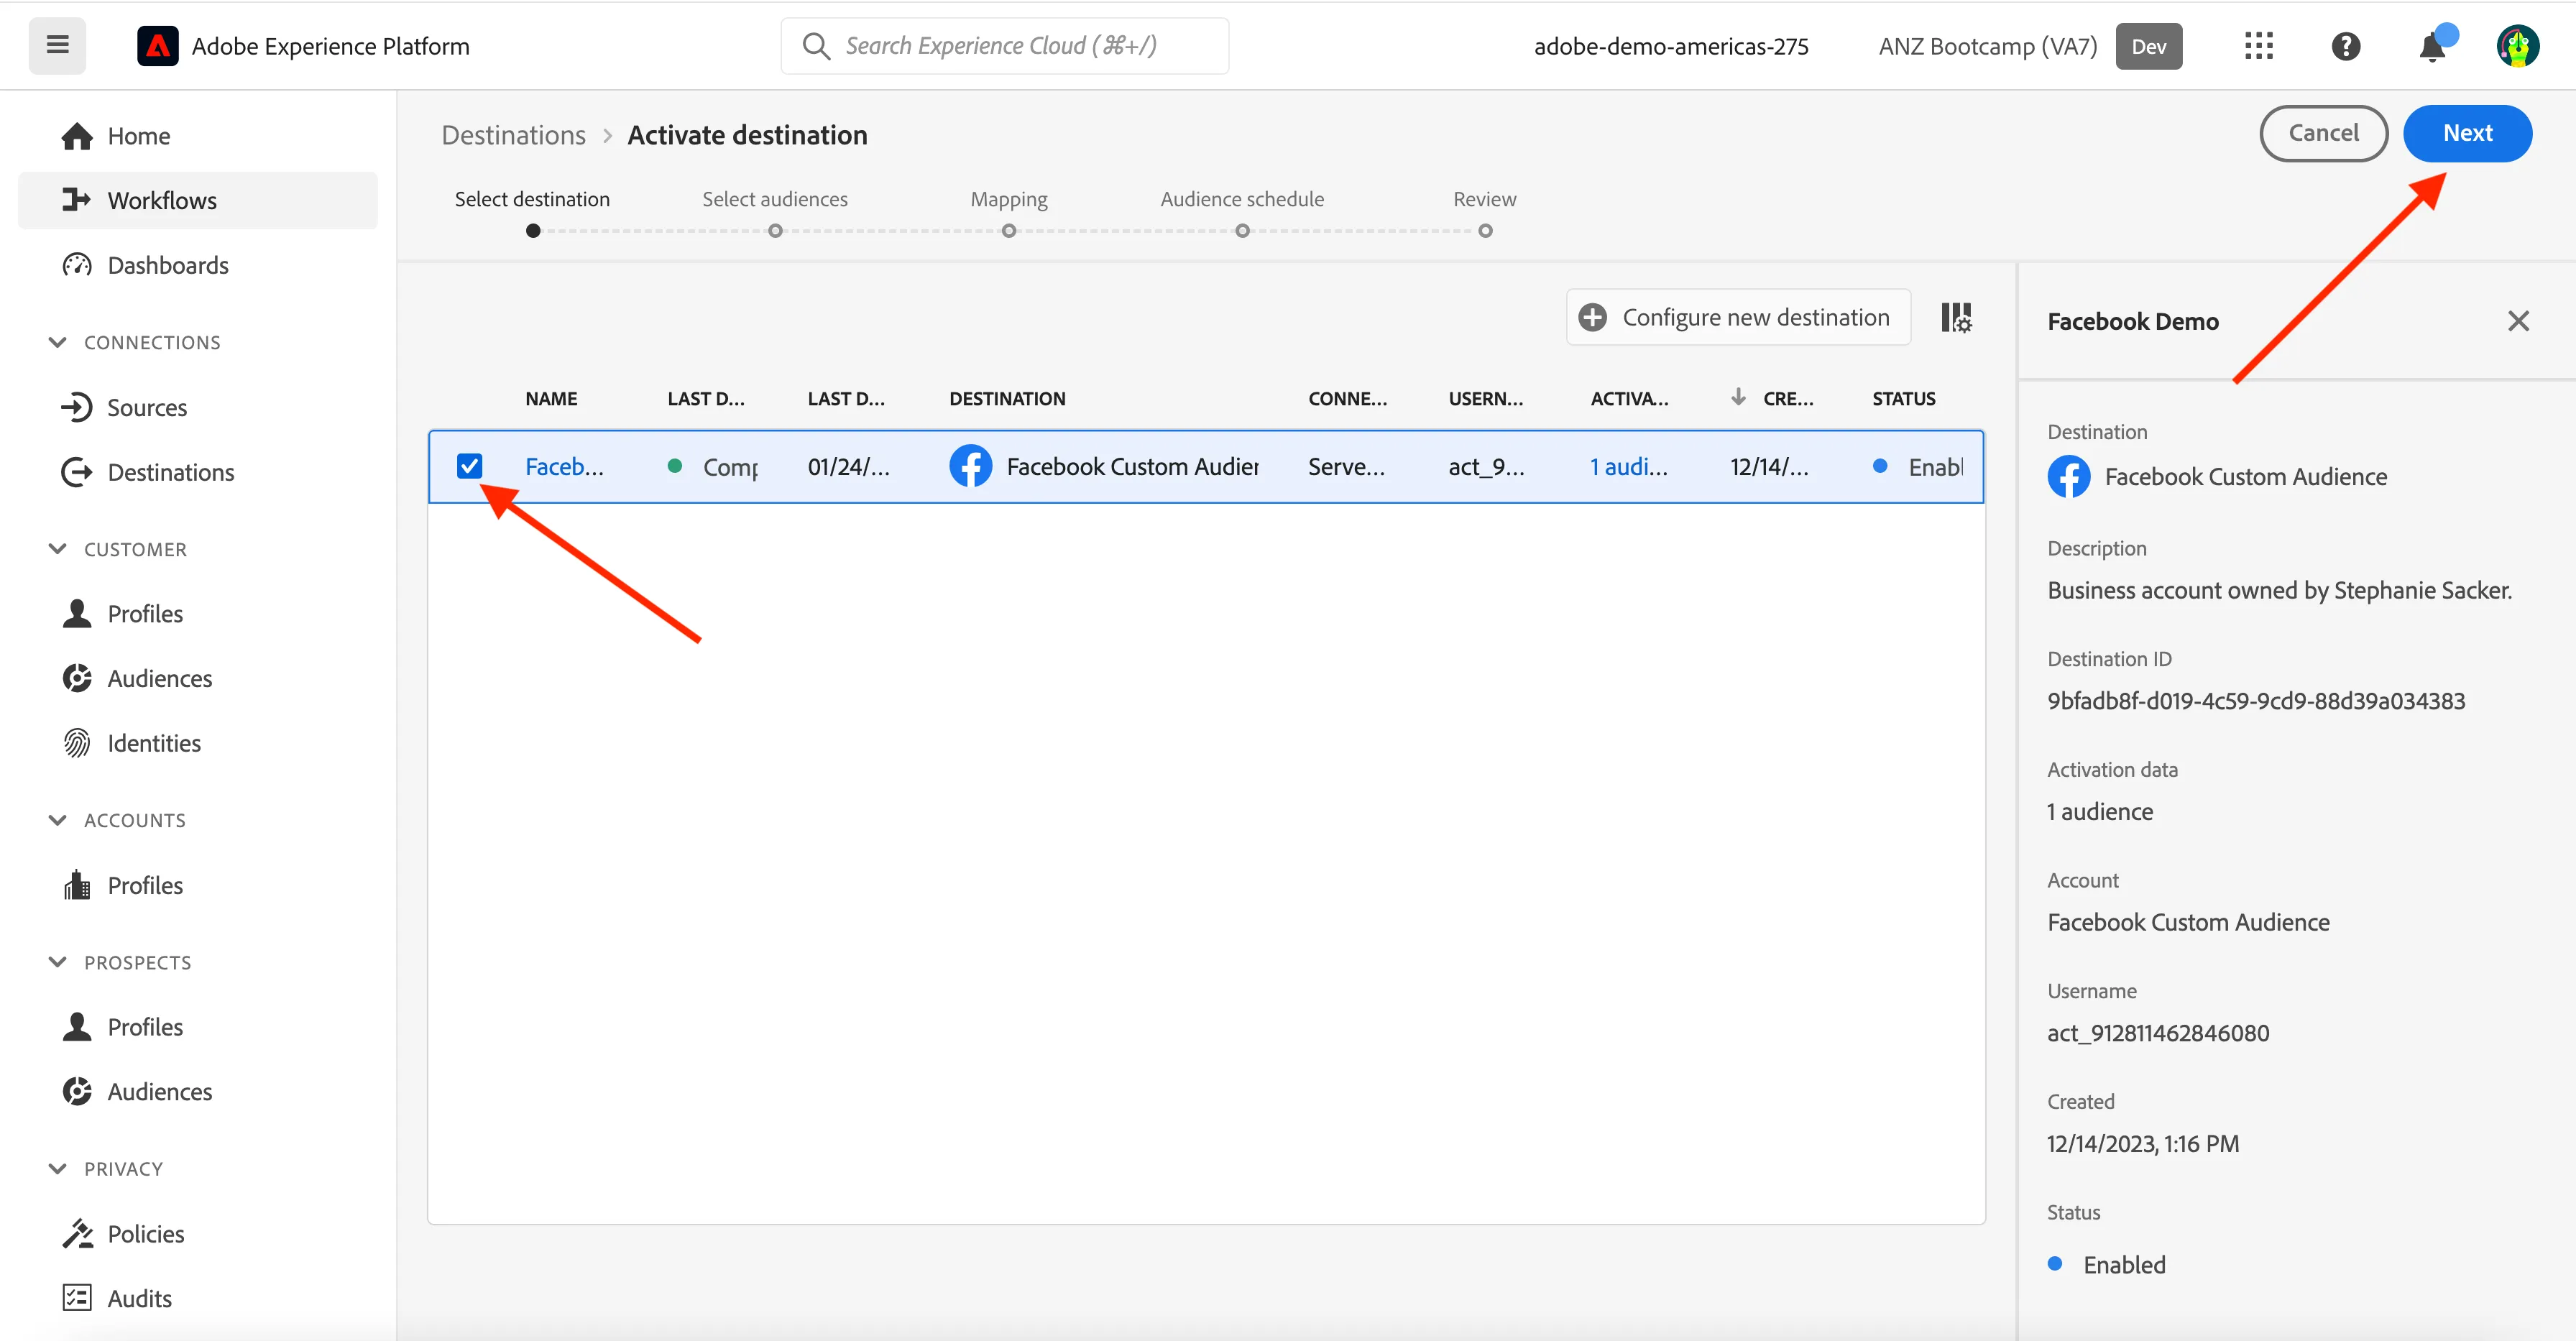The image size is (2576, 1341).
Task: Open Policies under Privacy
Action: click(x=198, y=1234)
